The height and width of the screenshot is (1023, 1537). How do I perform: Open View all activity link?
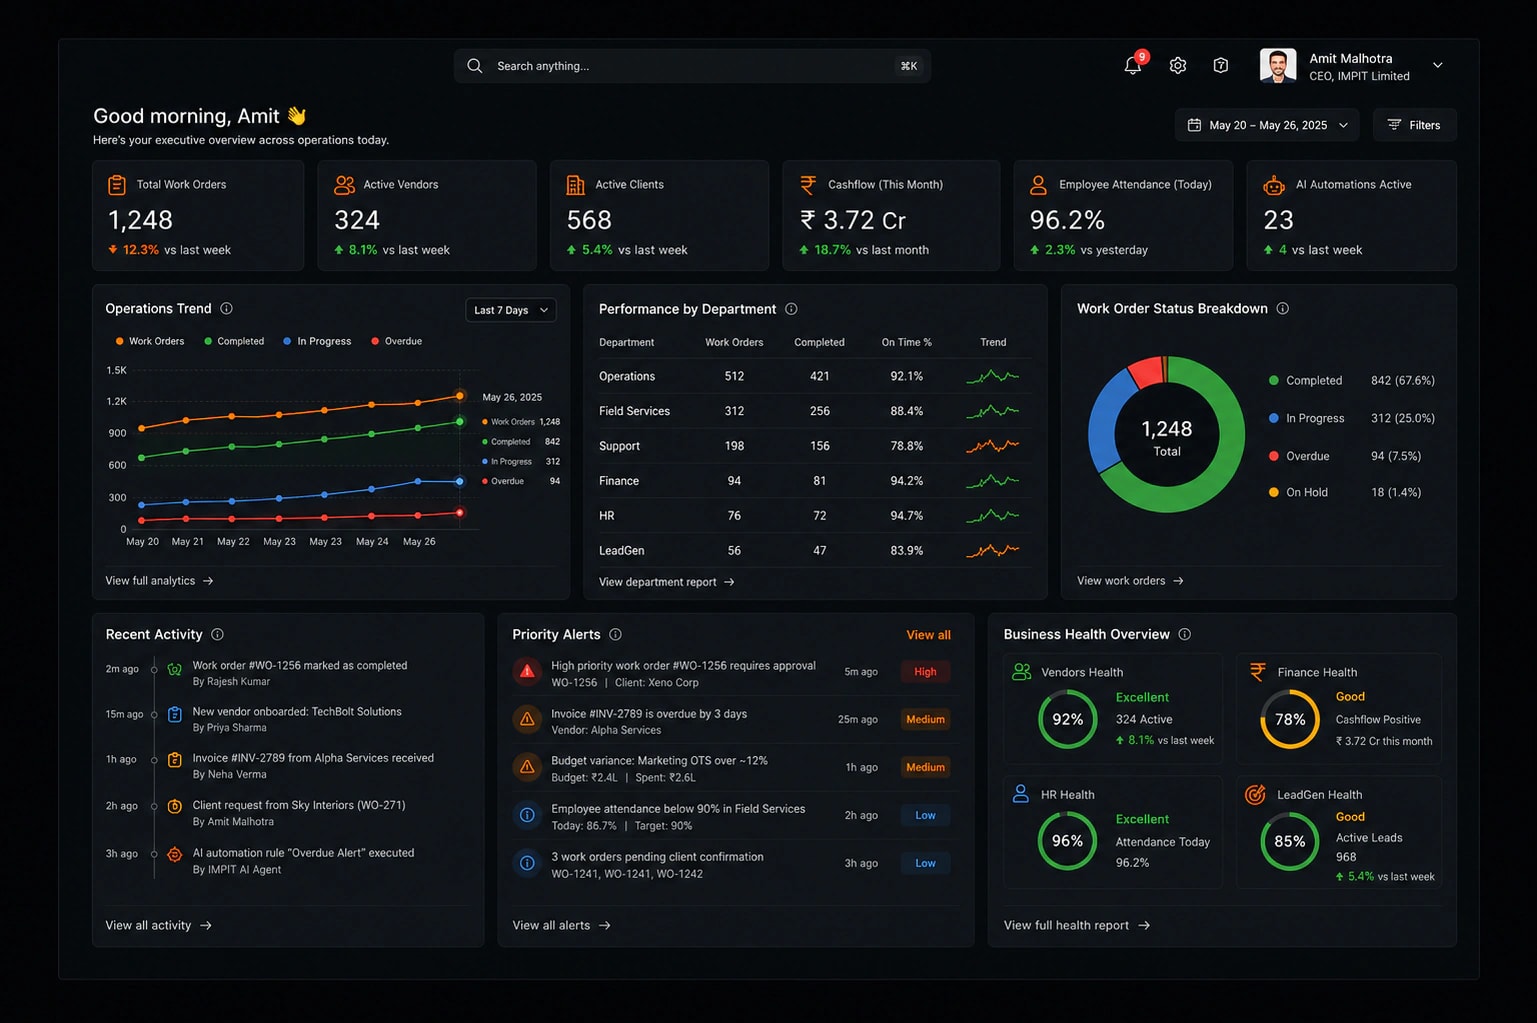[159, 926]
